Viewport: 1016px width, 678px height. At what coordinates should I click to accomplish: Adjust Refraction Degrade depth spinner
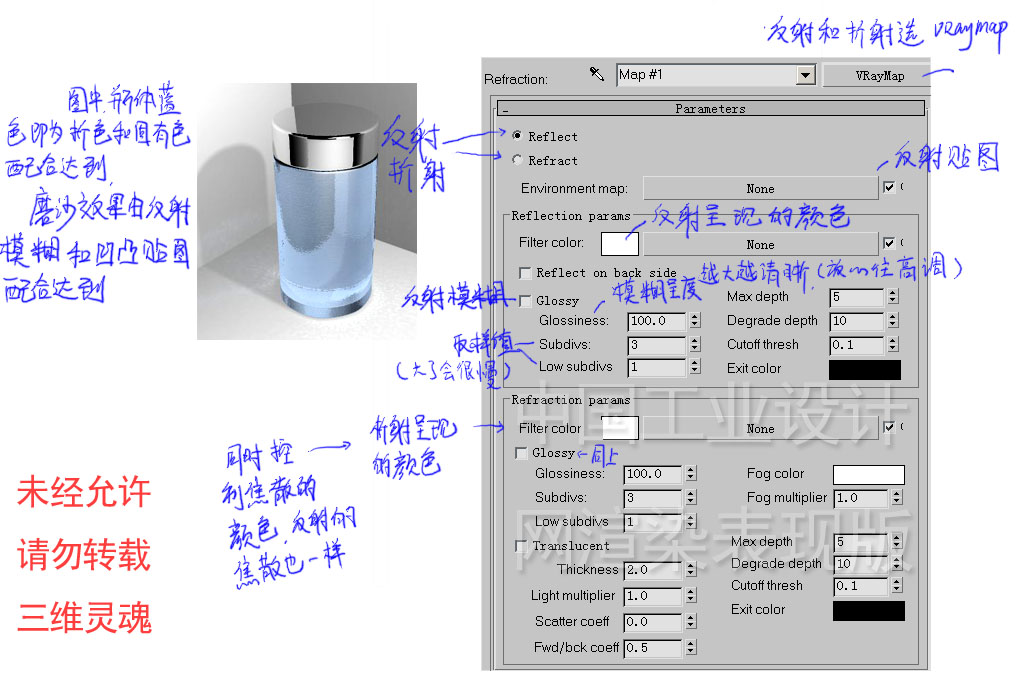tap(897, 564)
